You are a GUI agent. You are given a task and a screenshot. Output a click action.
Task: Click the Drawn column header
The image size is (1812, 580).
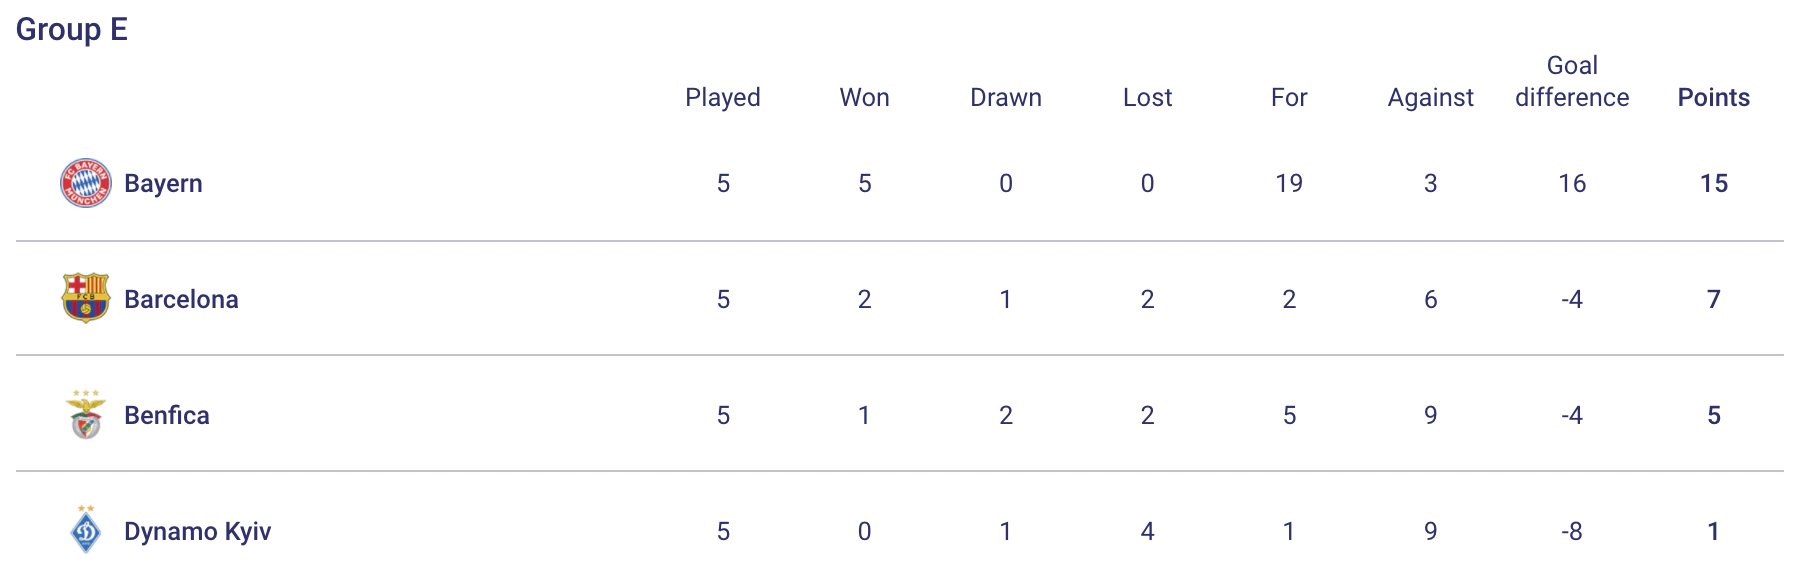(x=1006, y=98)
